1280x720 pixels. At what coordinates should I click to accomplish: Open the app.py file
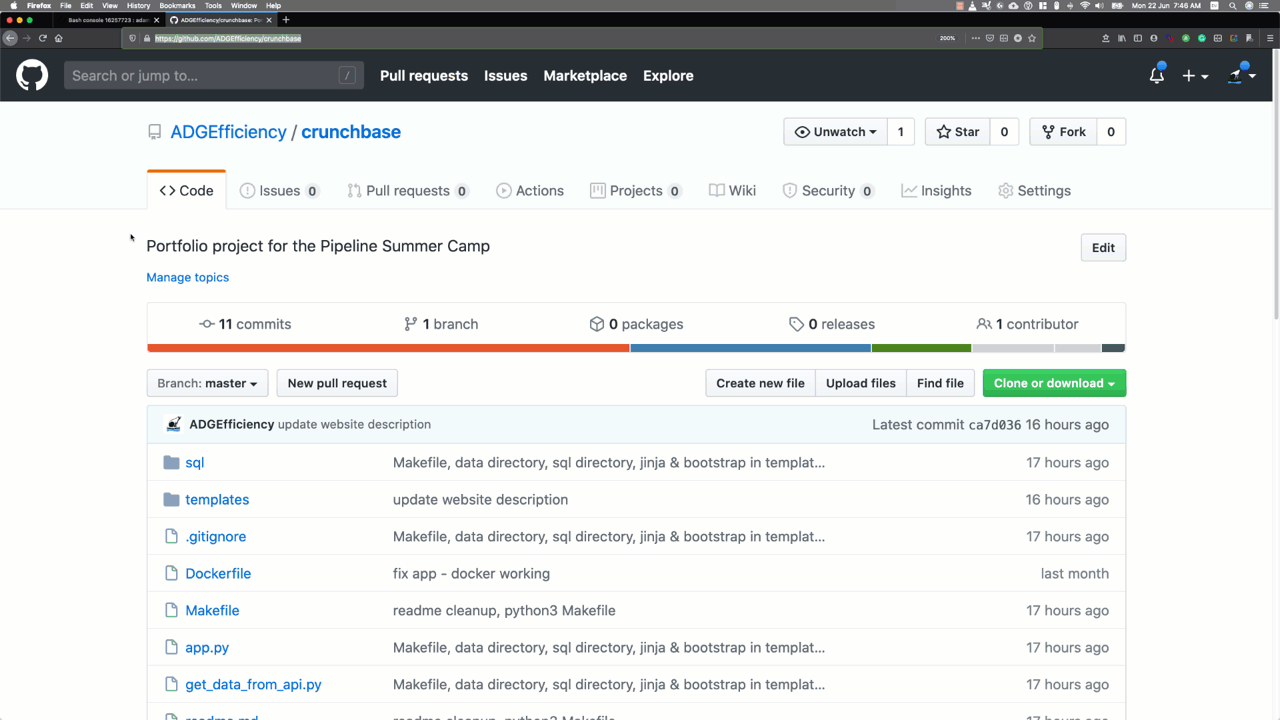[207, 647]
